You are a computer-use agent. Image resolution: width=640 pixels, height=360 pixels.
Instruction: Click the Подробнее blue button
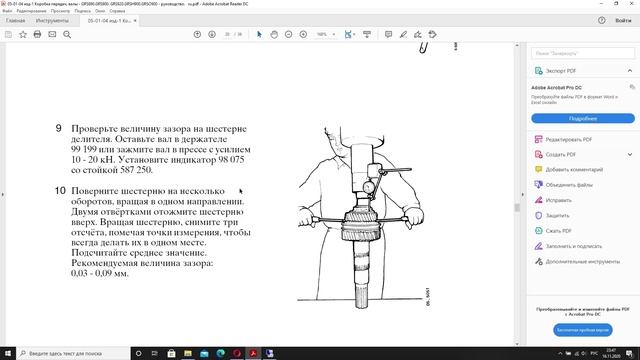[x=583, y=118]
